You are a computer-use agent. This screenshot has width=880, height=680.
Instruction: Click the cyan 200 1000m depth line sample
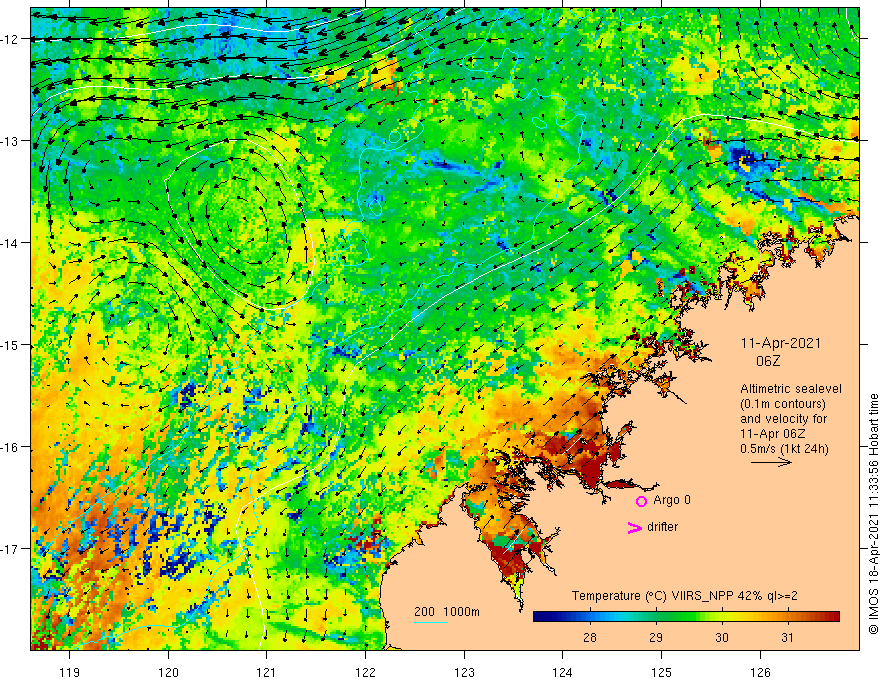pos(431,622)
